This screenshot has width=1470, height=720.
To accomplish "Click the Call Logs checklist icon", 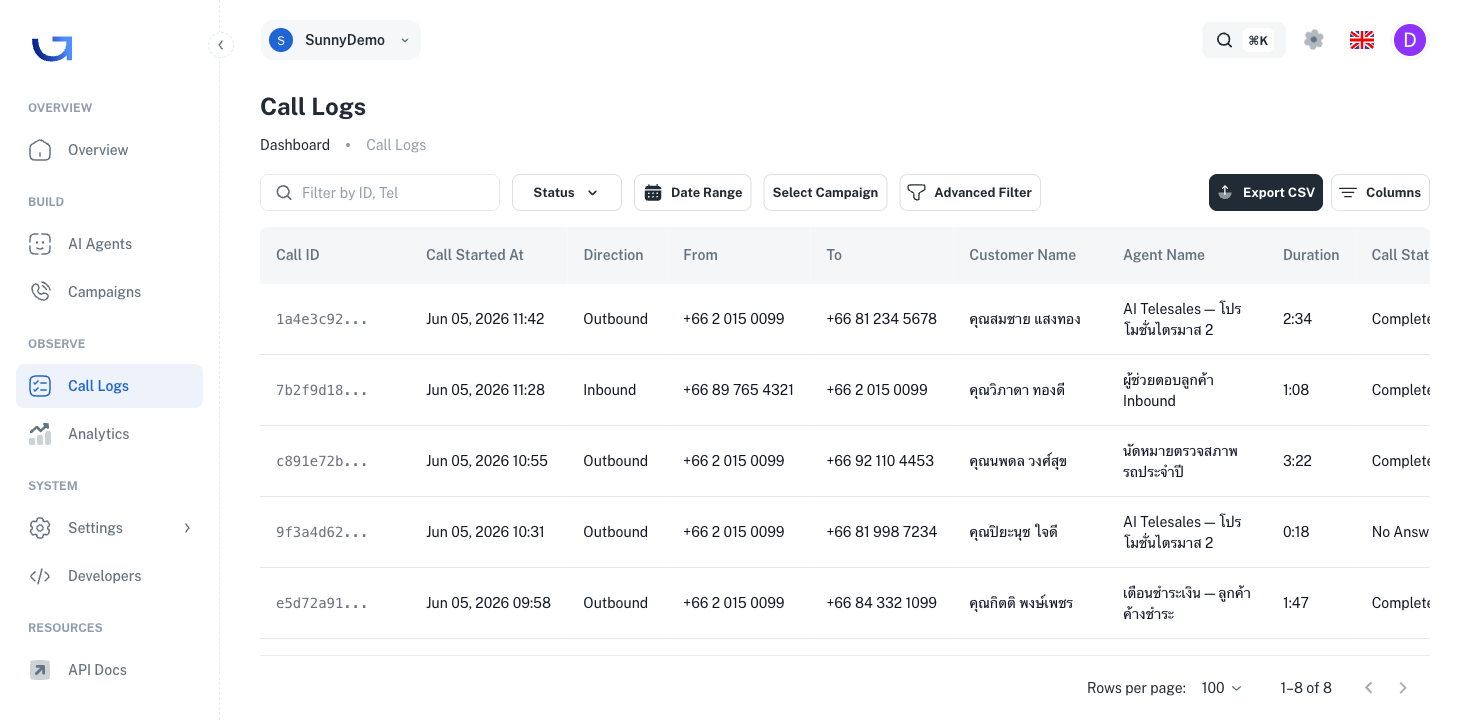I will point(40,386).
